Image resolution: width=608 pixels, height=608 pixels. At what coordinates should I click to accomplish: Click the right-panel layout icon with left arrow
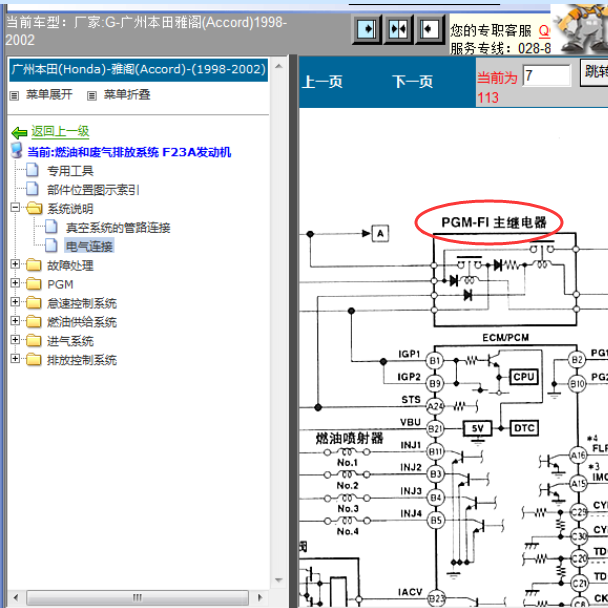pyautogui.click(x=430, y=29)
